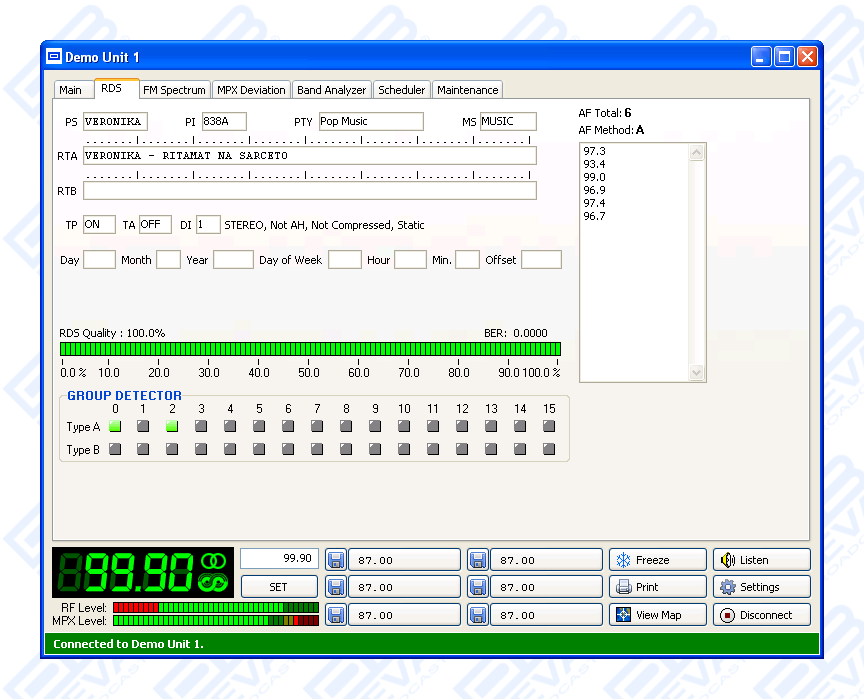This screenshot has height=699, width=864.
Task: Click the bottom-left 87.00 preset button
Action: coord(403,615)
